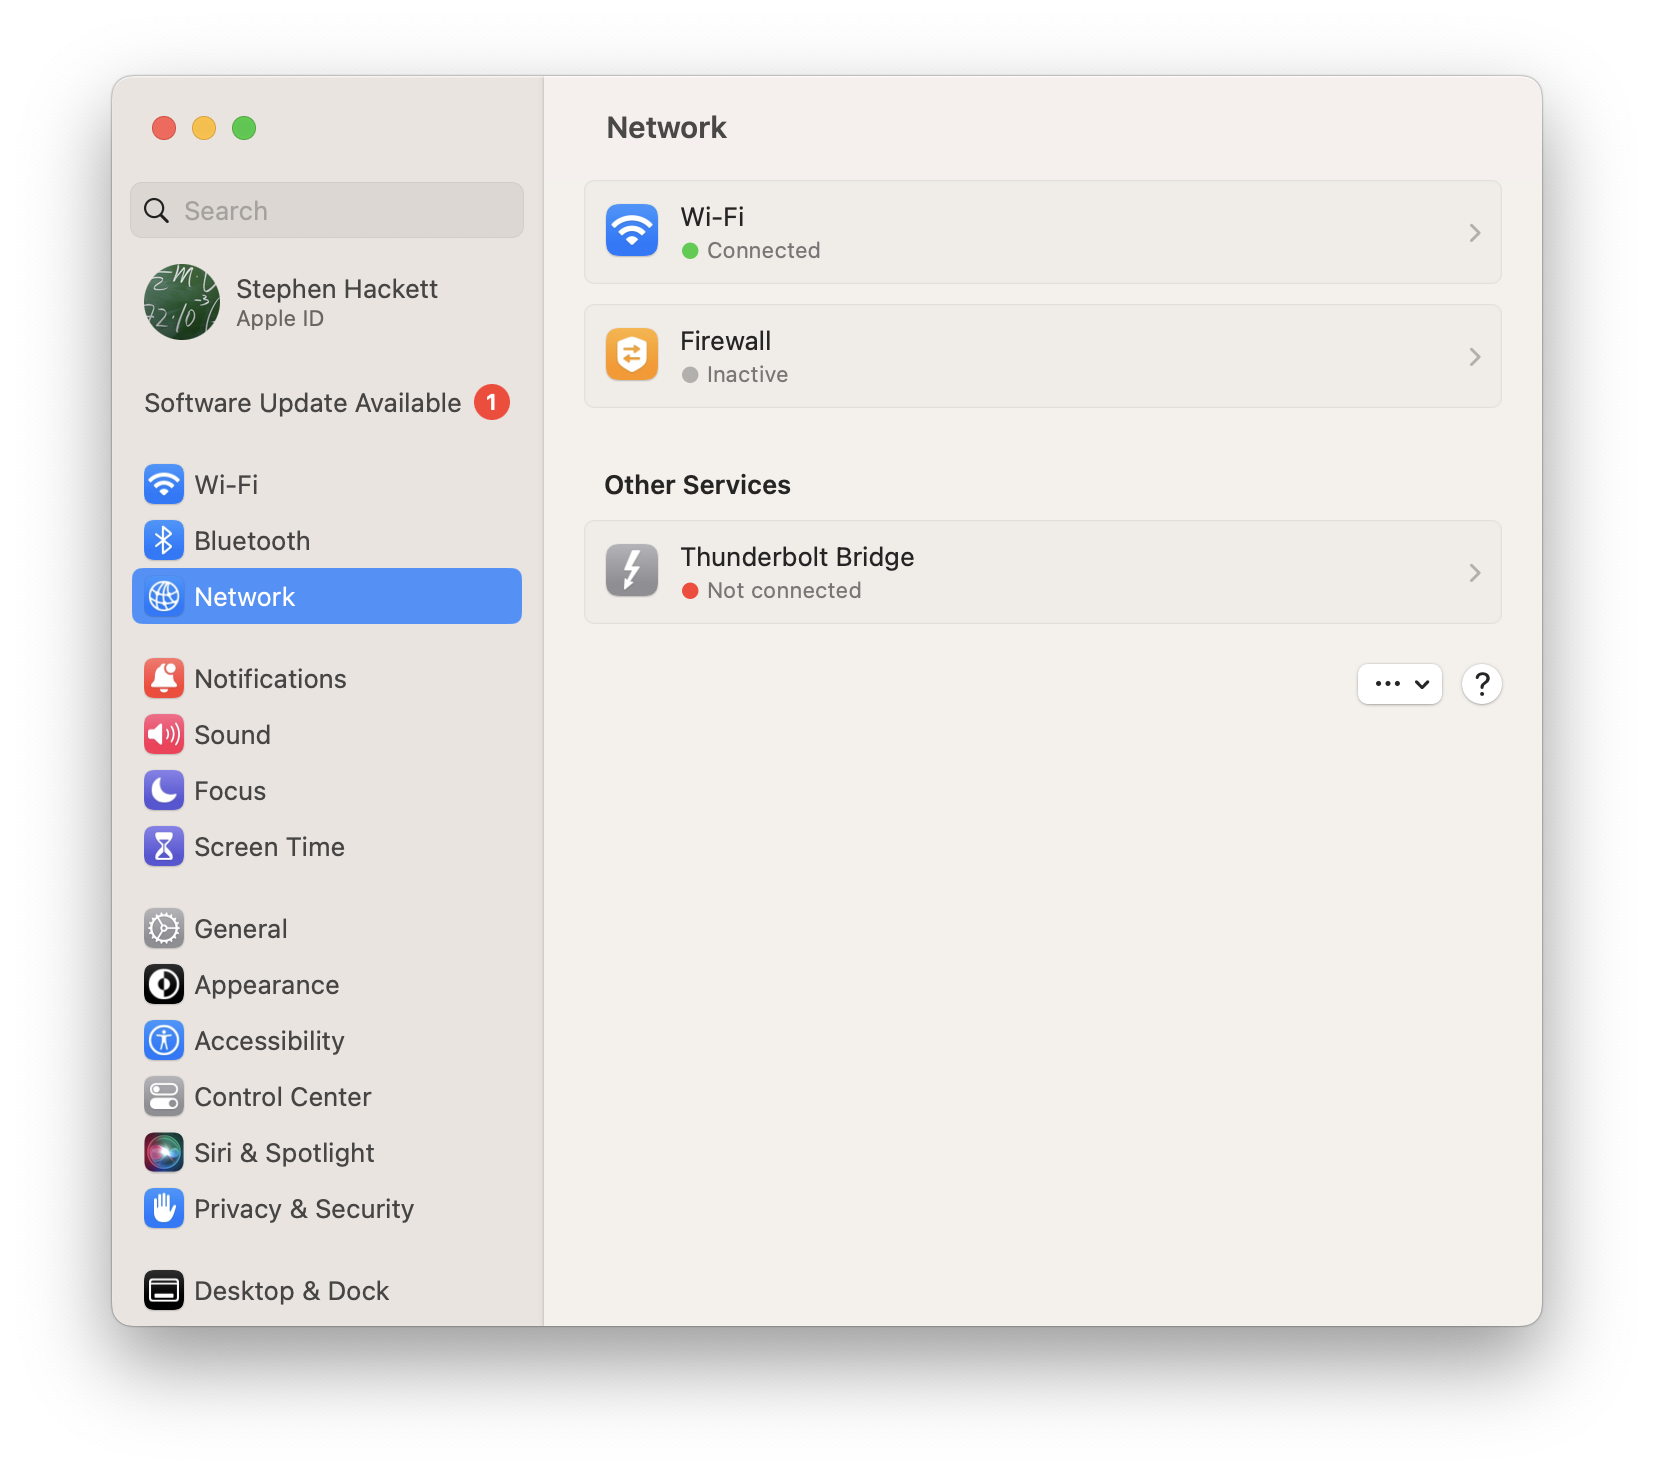Open Thunderbolt Bridge details chevron
The image size is (1654, 1474).
click(x=1474, y=573)
